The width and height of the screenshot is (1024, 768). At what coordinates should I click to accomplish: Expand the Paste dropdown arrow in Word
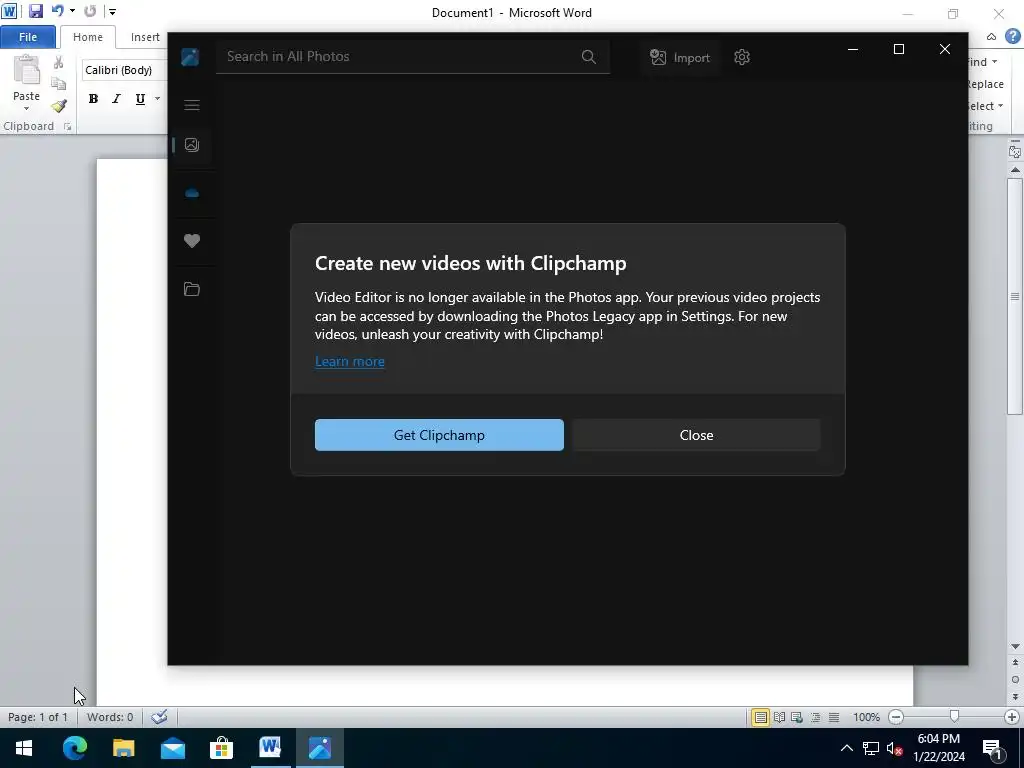point(27,108)
